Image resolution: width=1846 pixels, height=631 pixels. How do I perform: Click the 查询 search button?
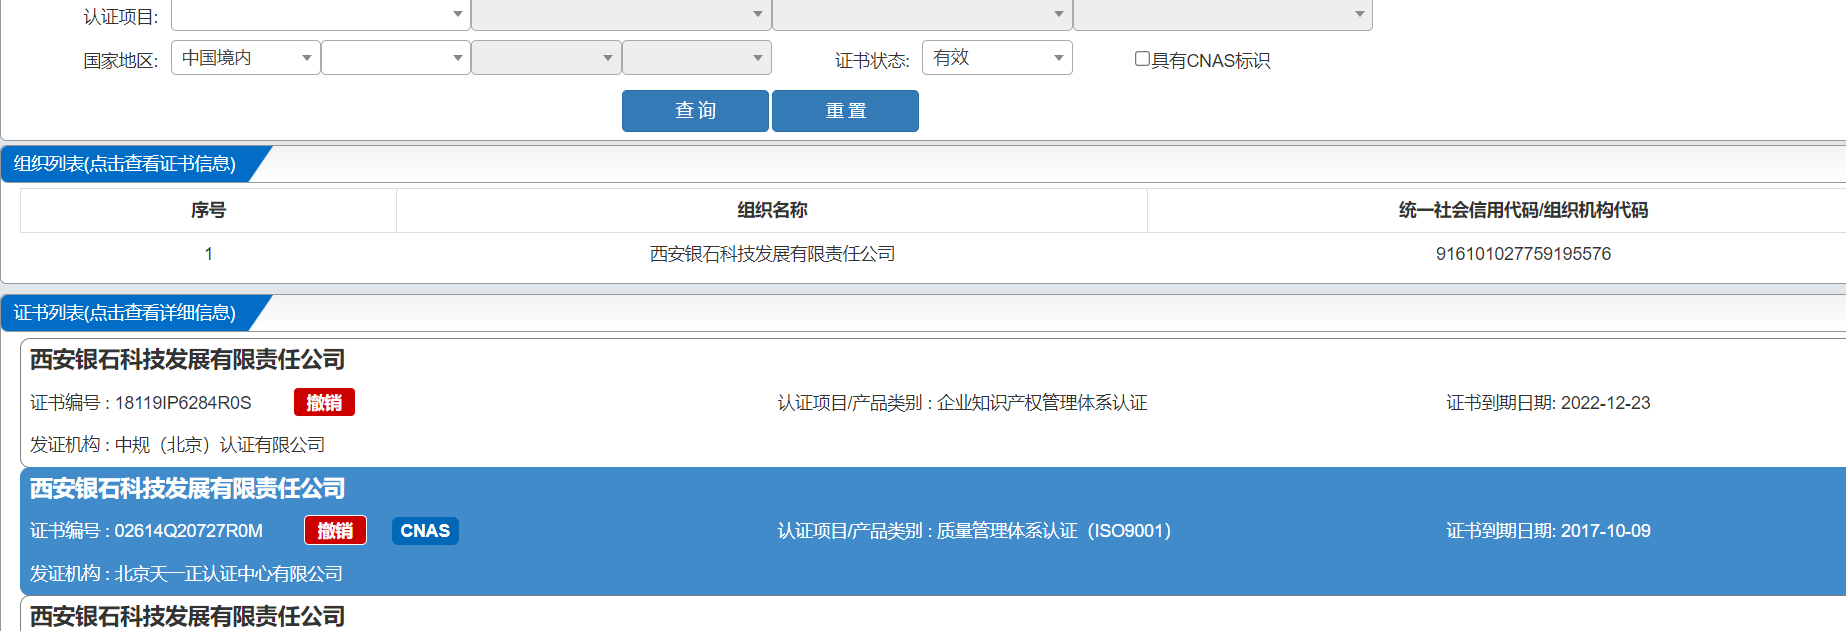click(x=695, y=111)
